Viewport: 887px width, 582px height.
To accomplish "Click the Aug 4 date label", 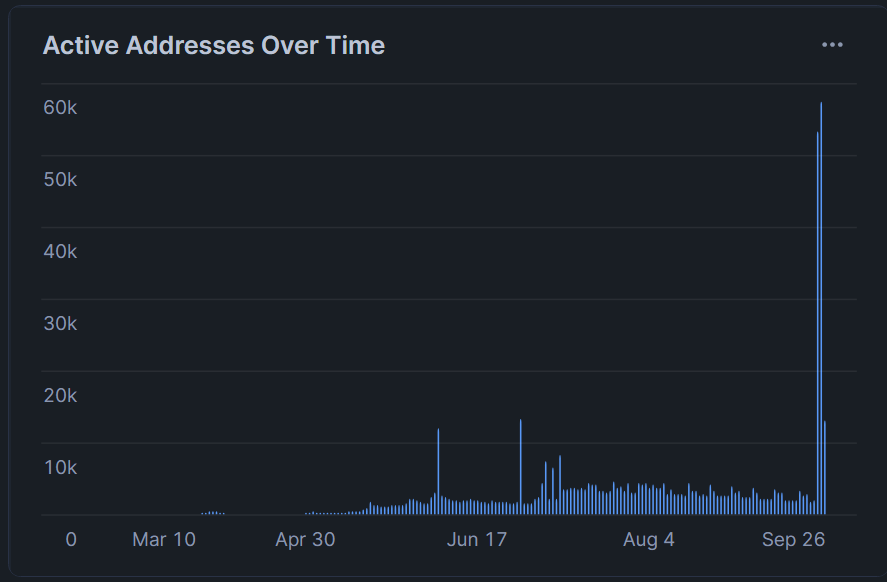I will (x=649, y=539).
